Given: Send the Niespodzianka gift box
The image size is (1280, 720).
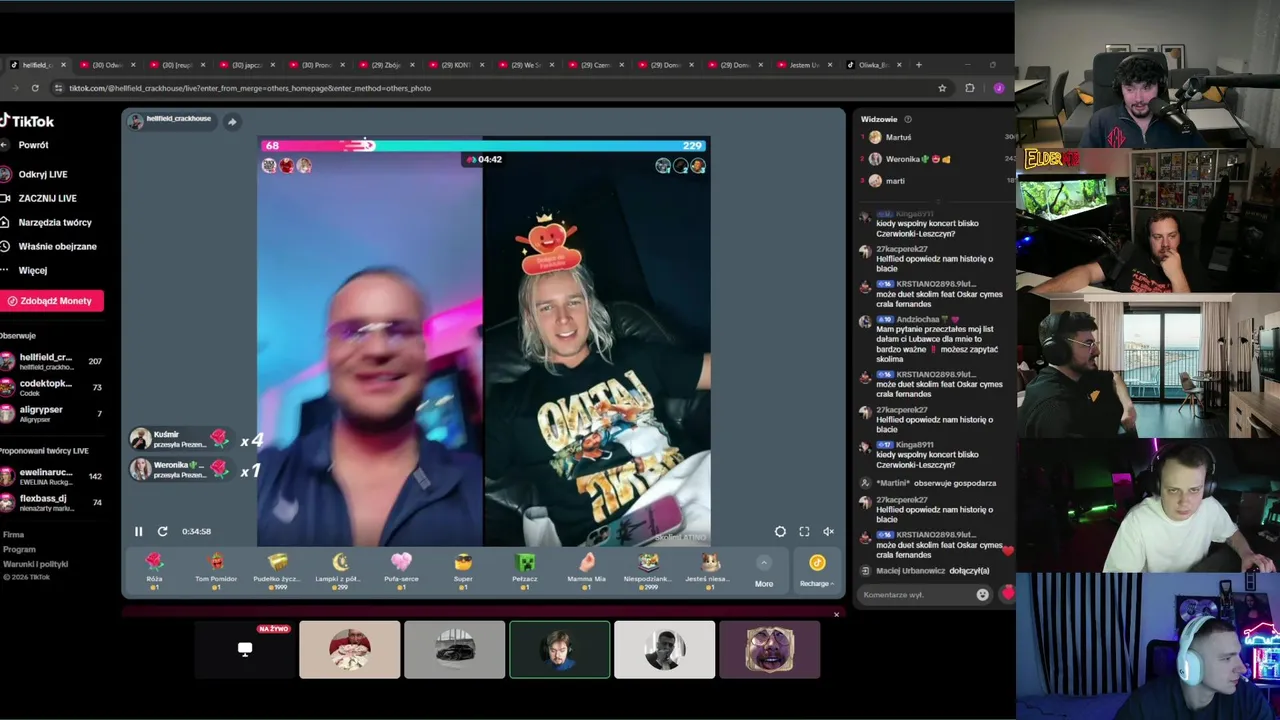Looking at the screenshot, I should (648, 570).
